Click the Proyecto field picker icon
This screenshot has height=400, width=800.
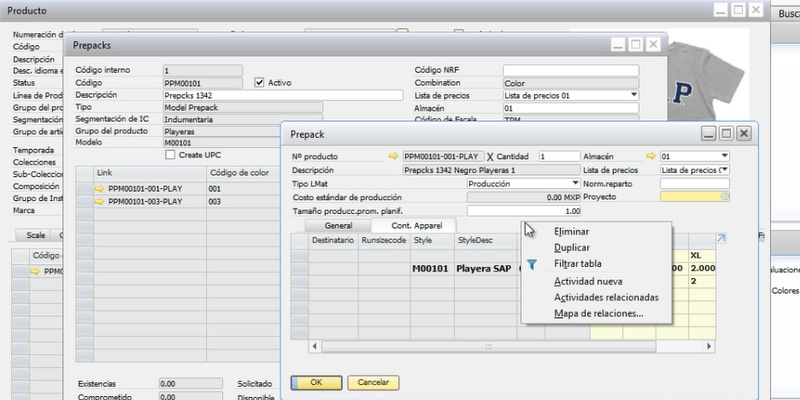pyautogui.click(x=726, y=198)
